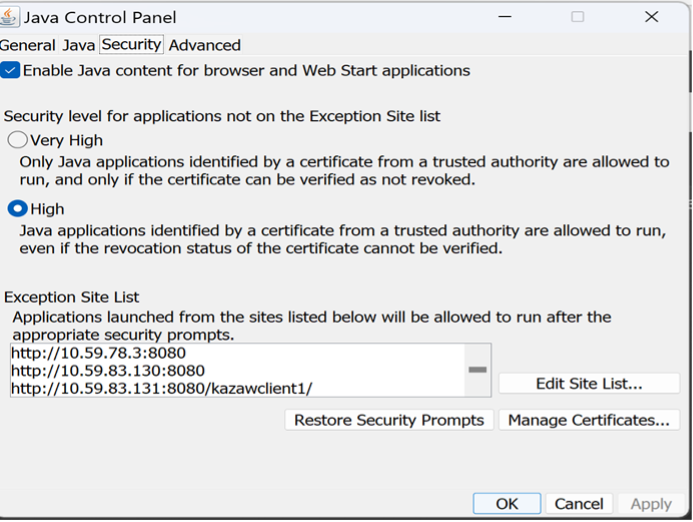Screen dimensions: 693x522
Task: Uncheck Enable Java content for browser
Action: pos(10,70)
